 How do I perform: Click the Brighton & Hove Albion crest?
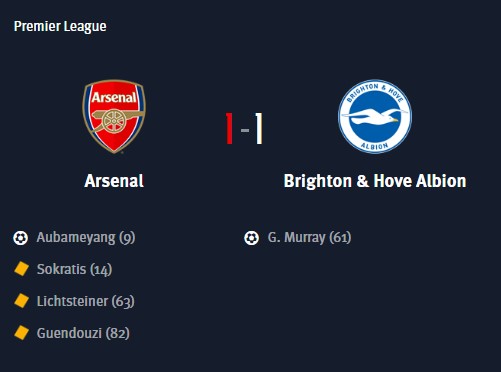point(375,116)
